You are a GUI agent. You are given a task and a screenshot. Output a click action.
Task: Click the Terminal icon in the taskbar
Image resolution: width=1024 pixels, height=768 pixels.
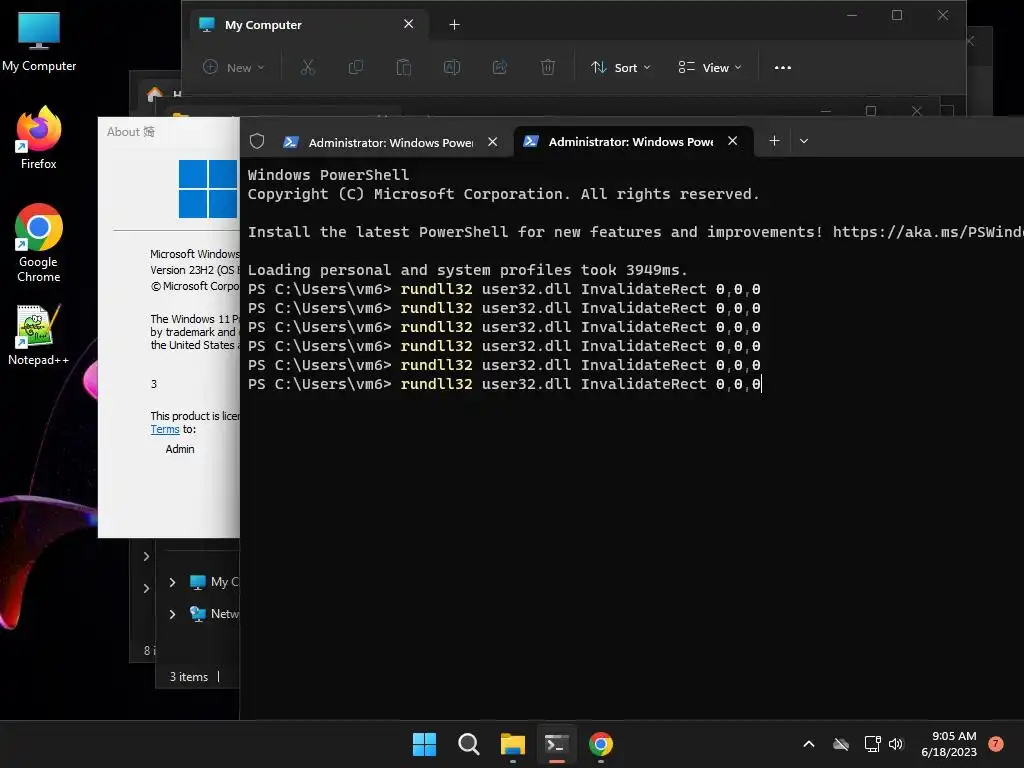point(556,744)
